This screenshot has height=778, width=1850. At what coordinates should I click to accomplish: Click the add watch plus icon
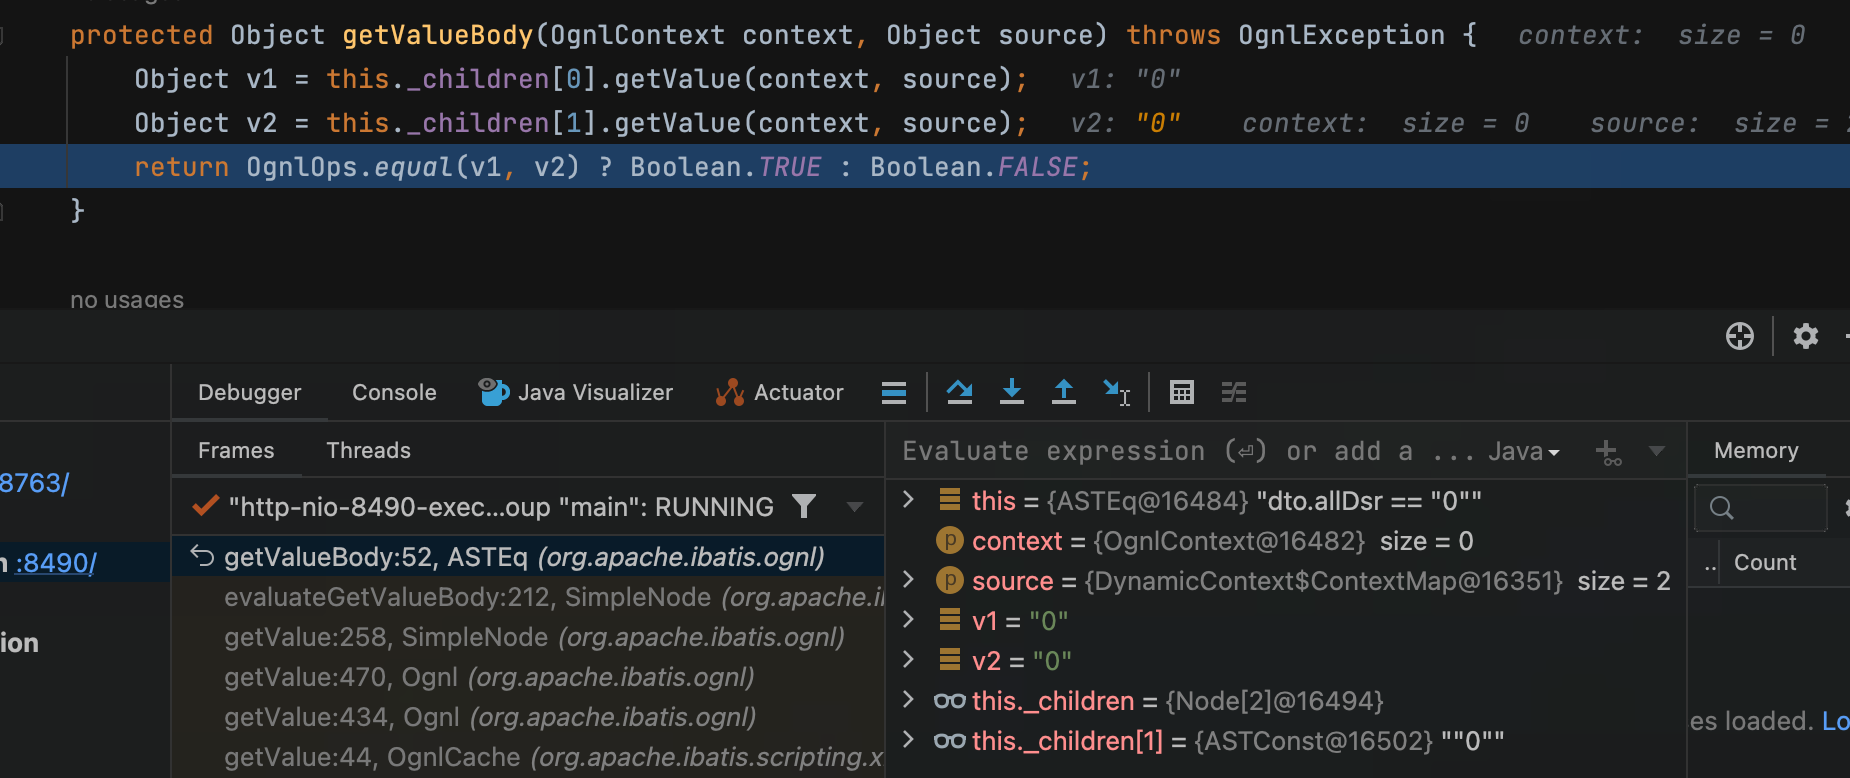click(x=1608, y=452)
